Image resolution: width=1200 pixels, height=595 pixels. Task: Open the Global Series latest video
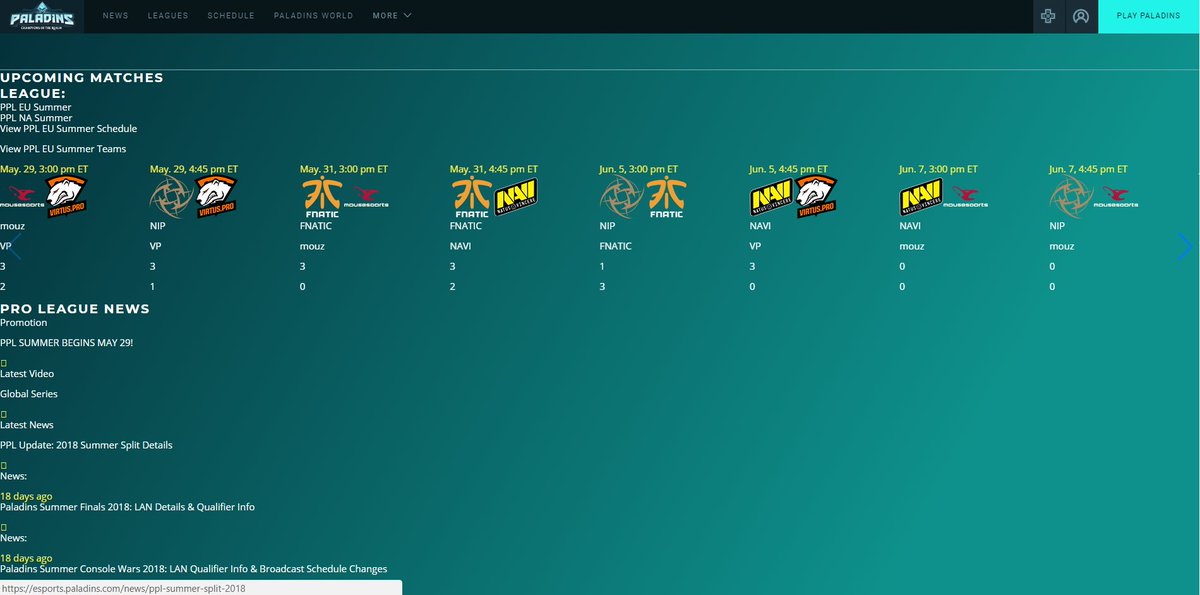(29, 394)
